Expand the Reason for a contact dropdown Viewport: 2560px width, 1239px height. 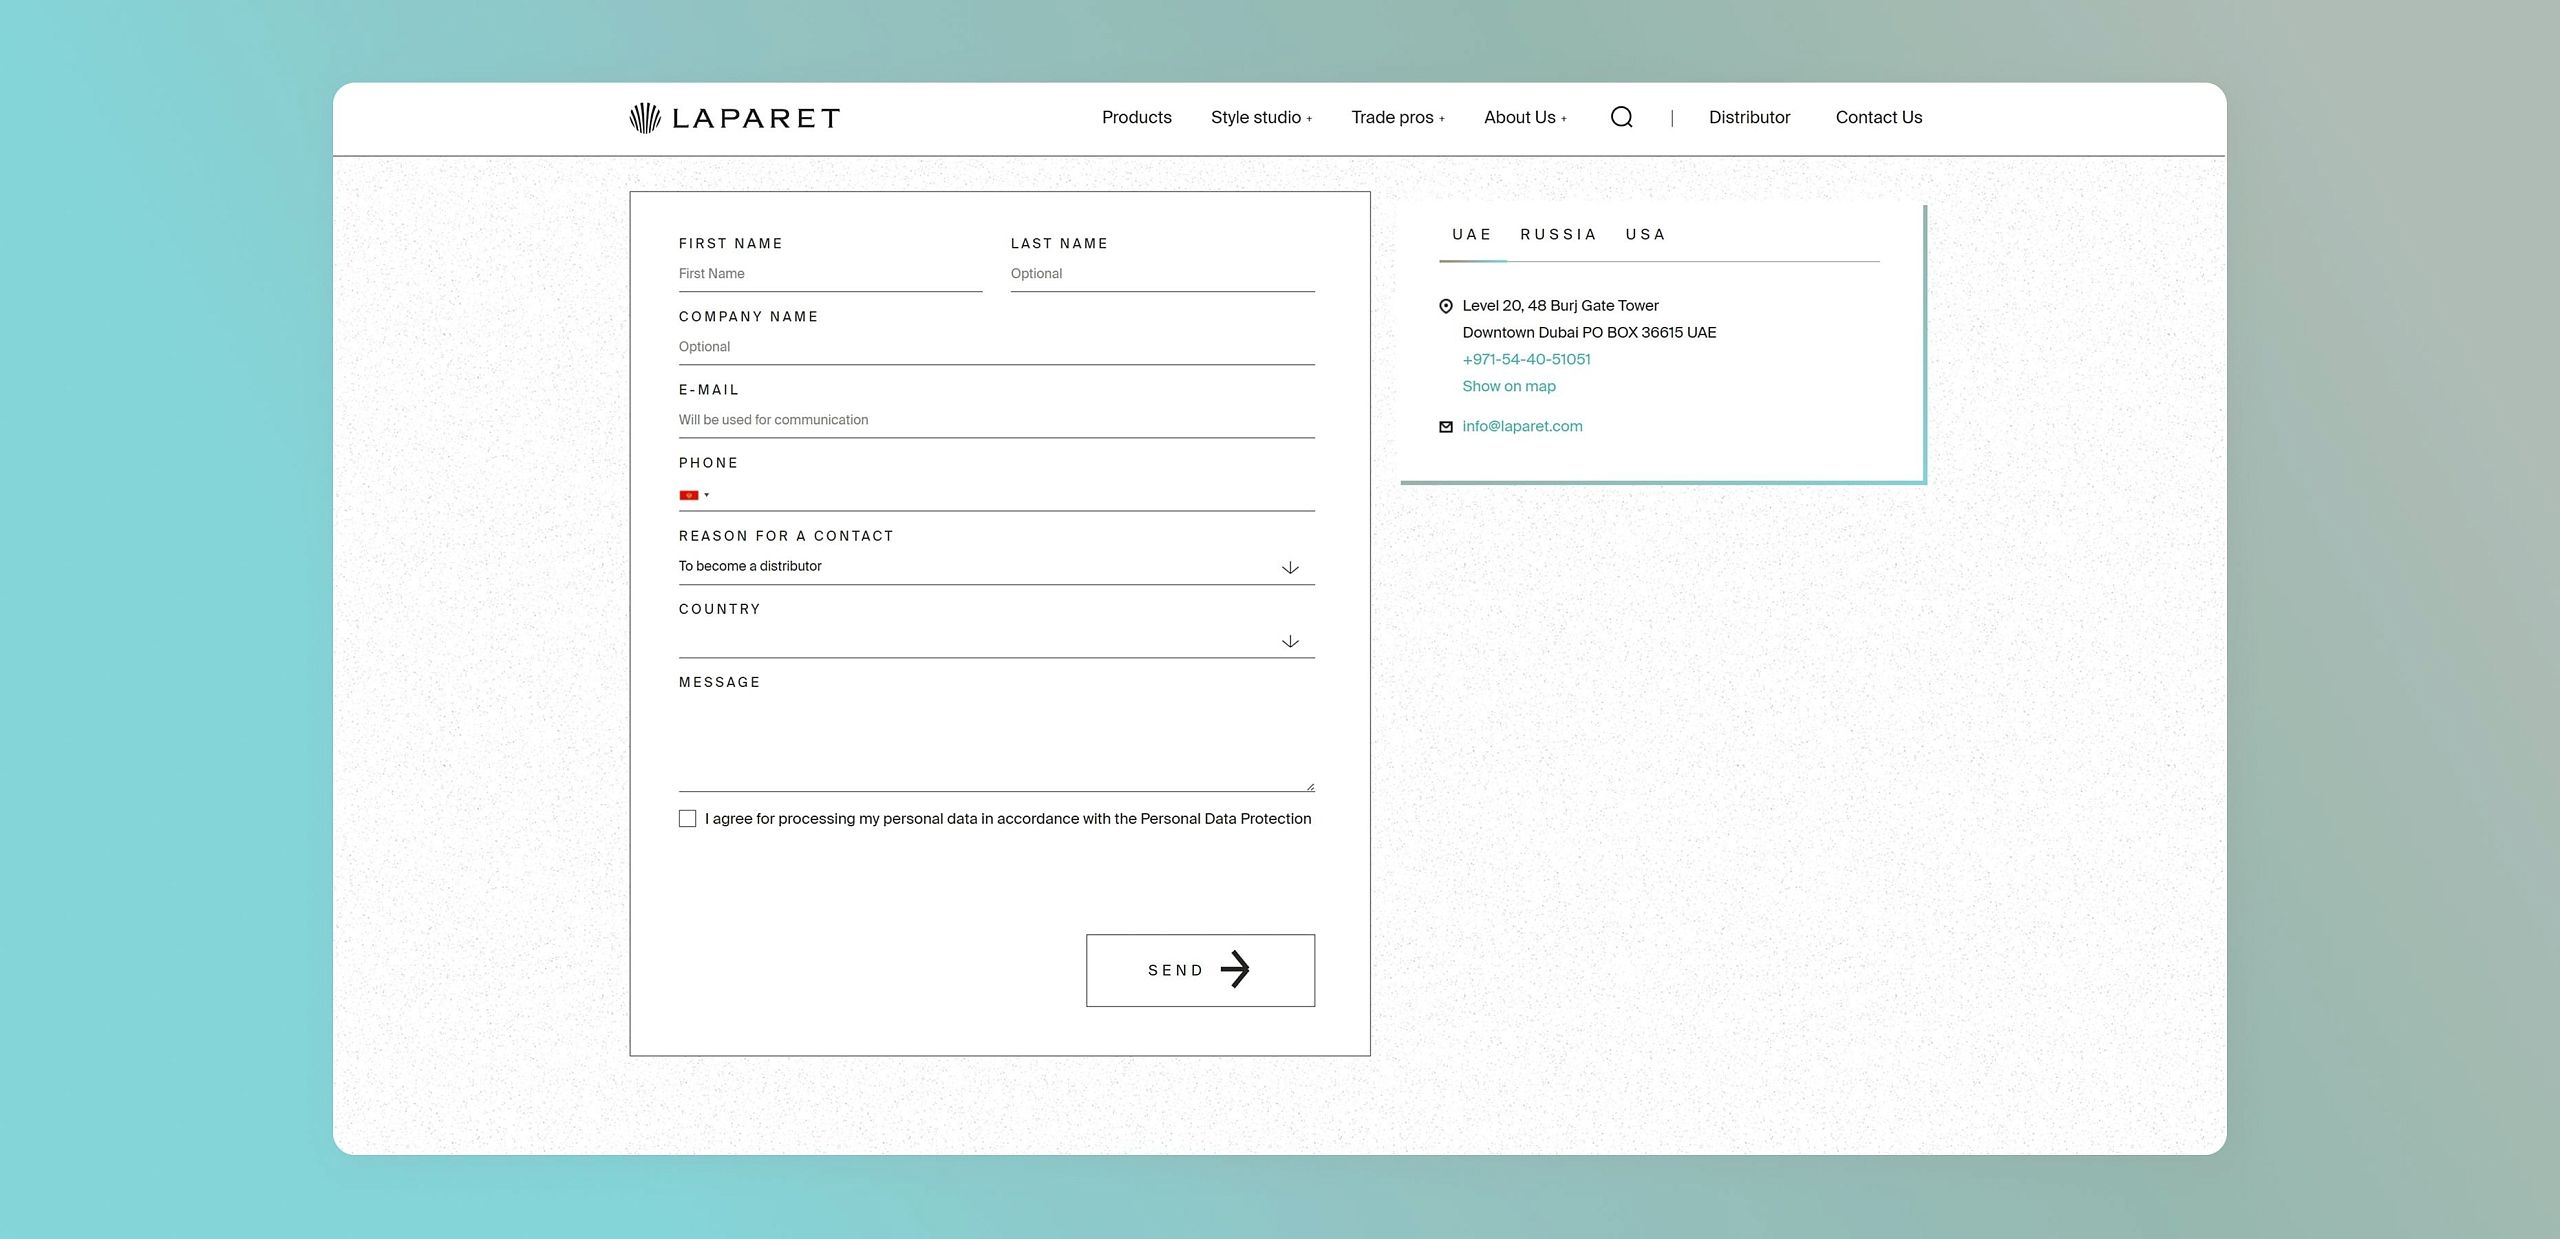pos(1290,567)
